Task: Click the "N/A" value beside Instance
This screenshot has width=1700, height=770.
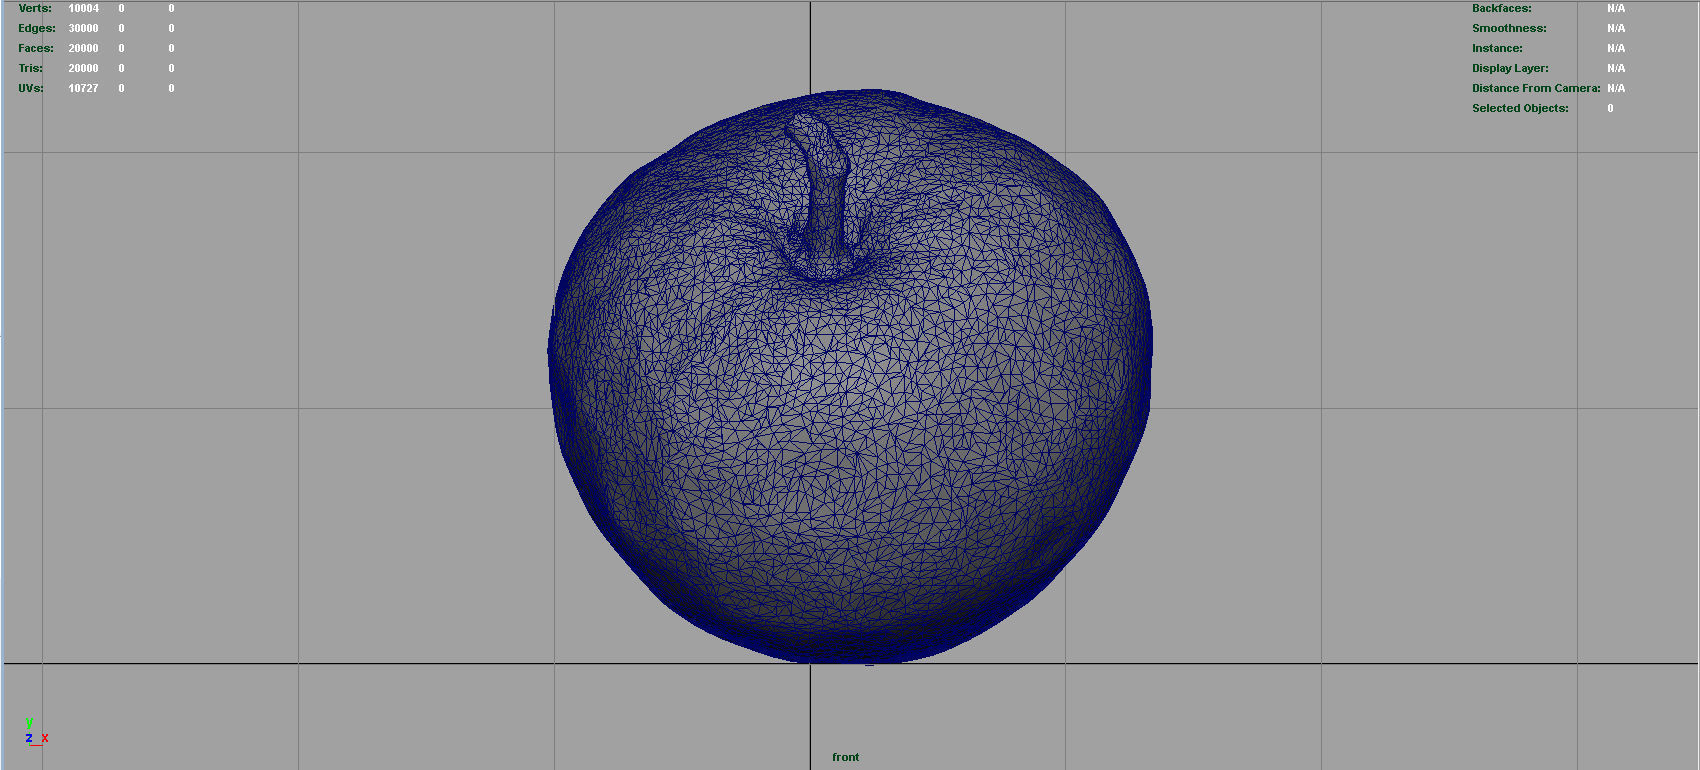Action: pyautogui.click(x=1616, y=48)
